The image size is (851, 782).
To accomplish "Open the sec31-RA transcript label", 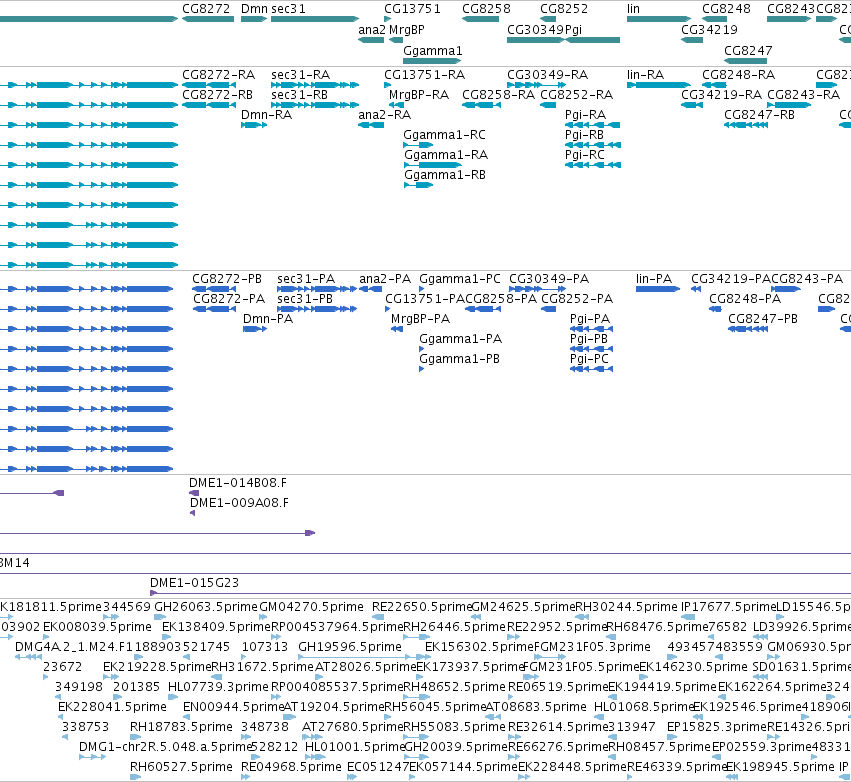I will click(x=301, y=75).
